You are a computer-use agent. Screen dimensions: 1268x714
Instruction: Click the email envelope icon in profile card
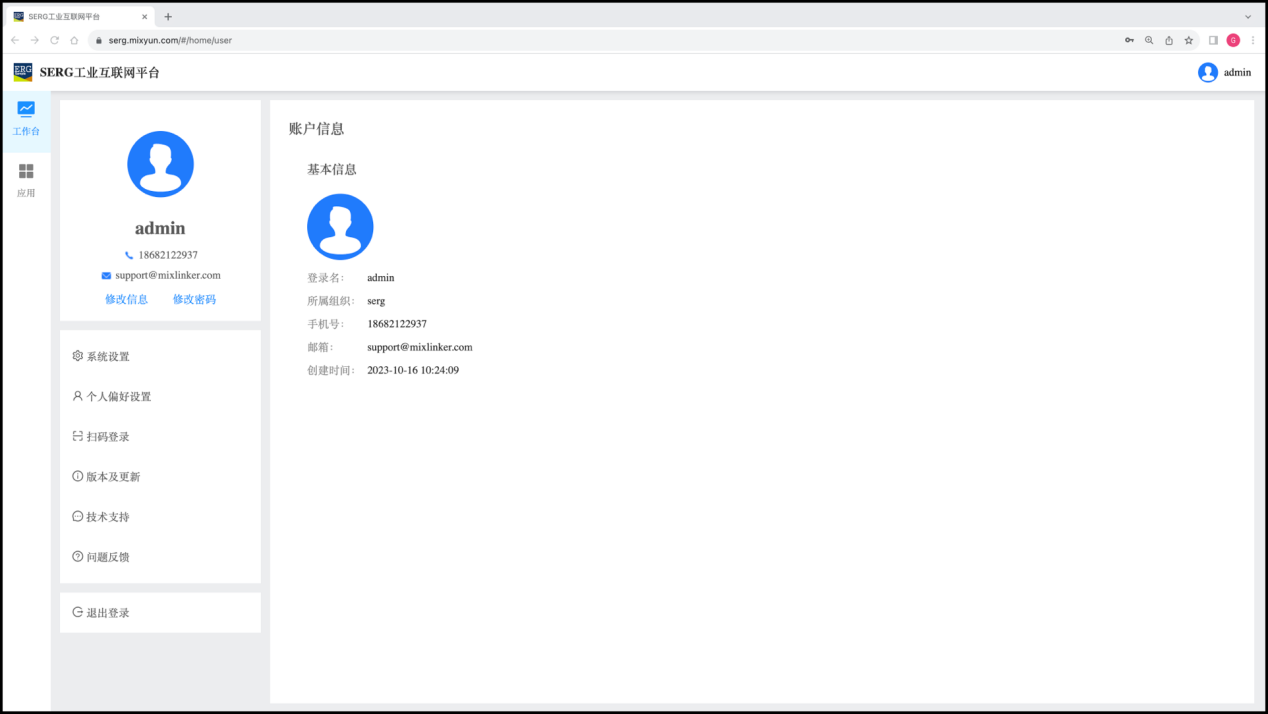(x=106, y=276)
